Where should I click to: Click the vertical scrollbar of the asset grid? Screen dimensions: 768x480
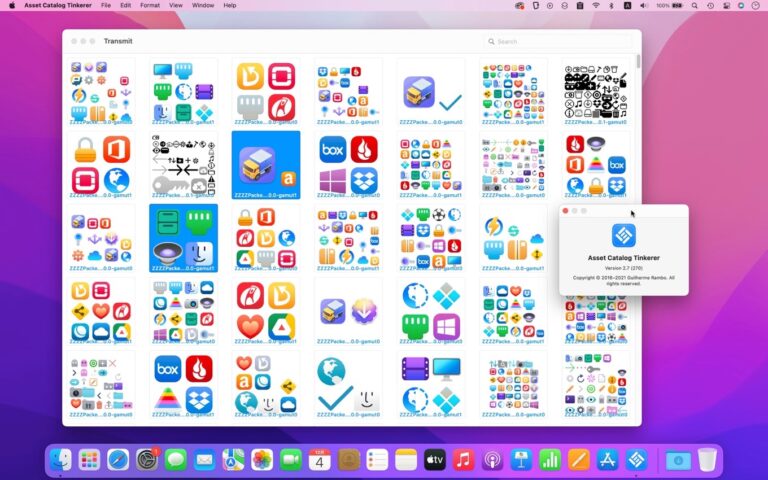pyautogui.click(x=637, y=62)
